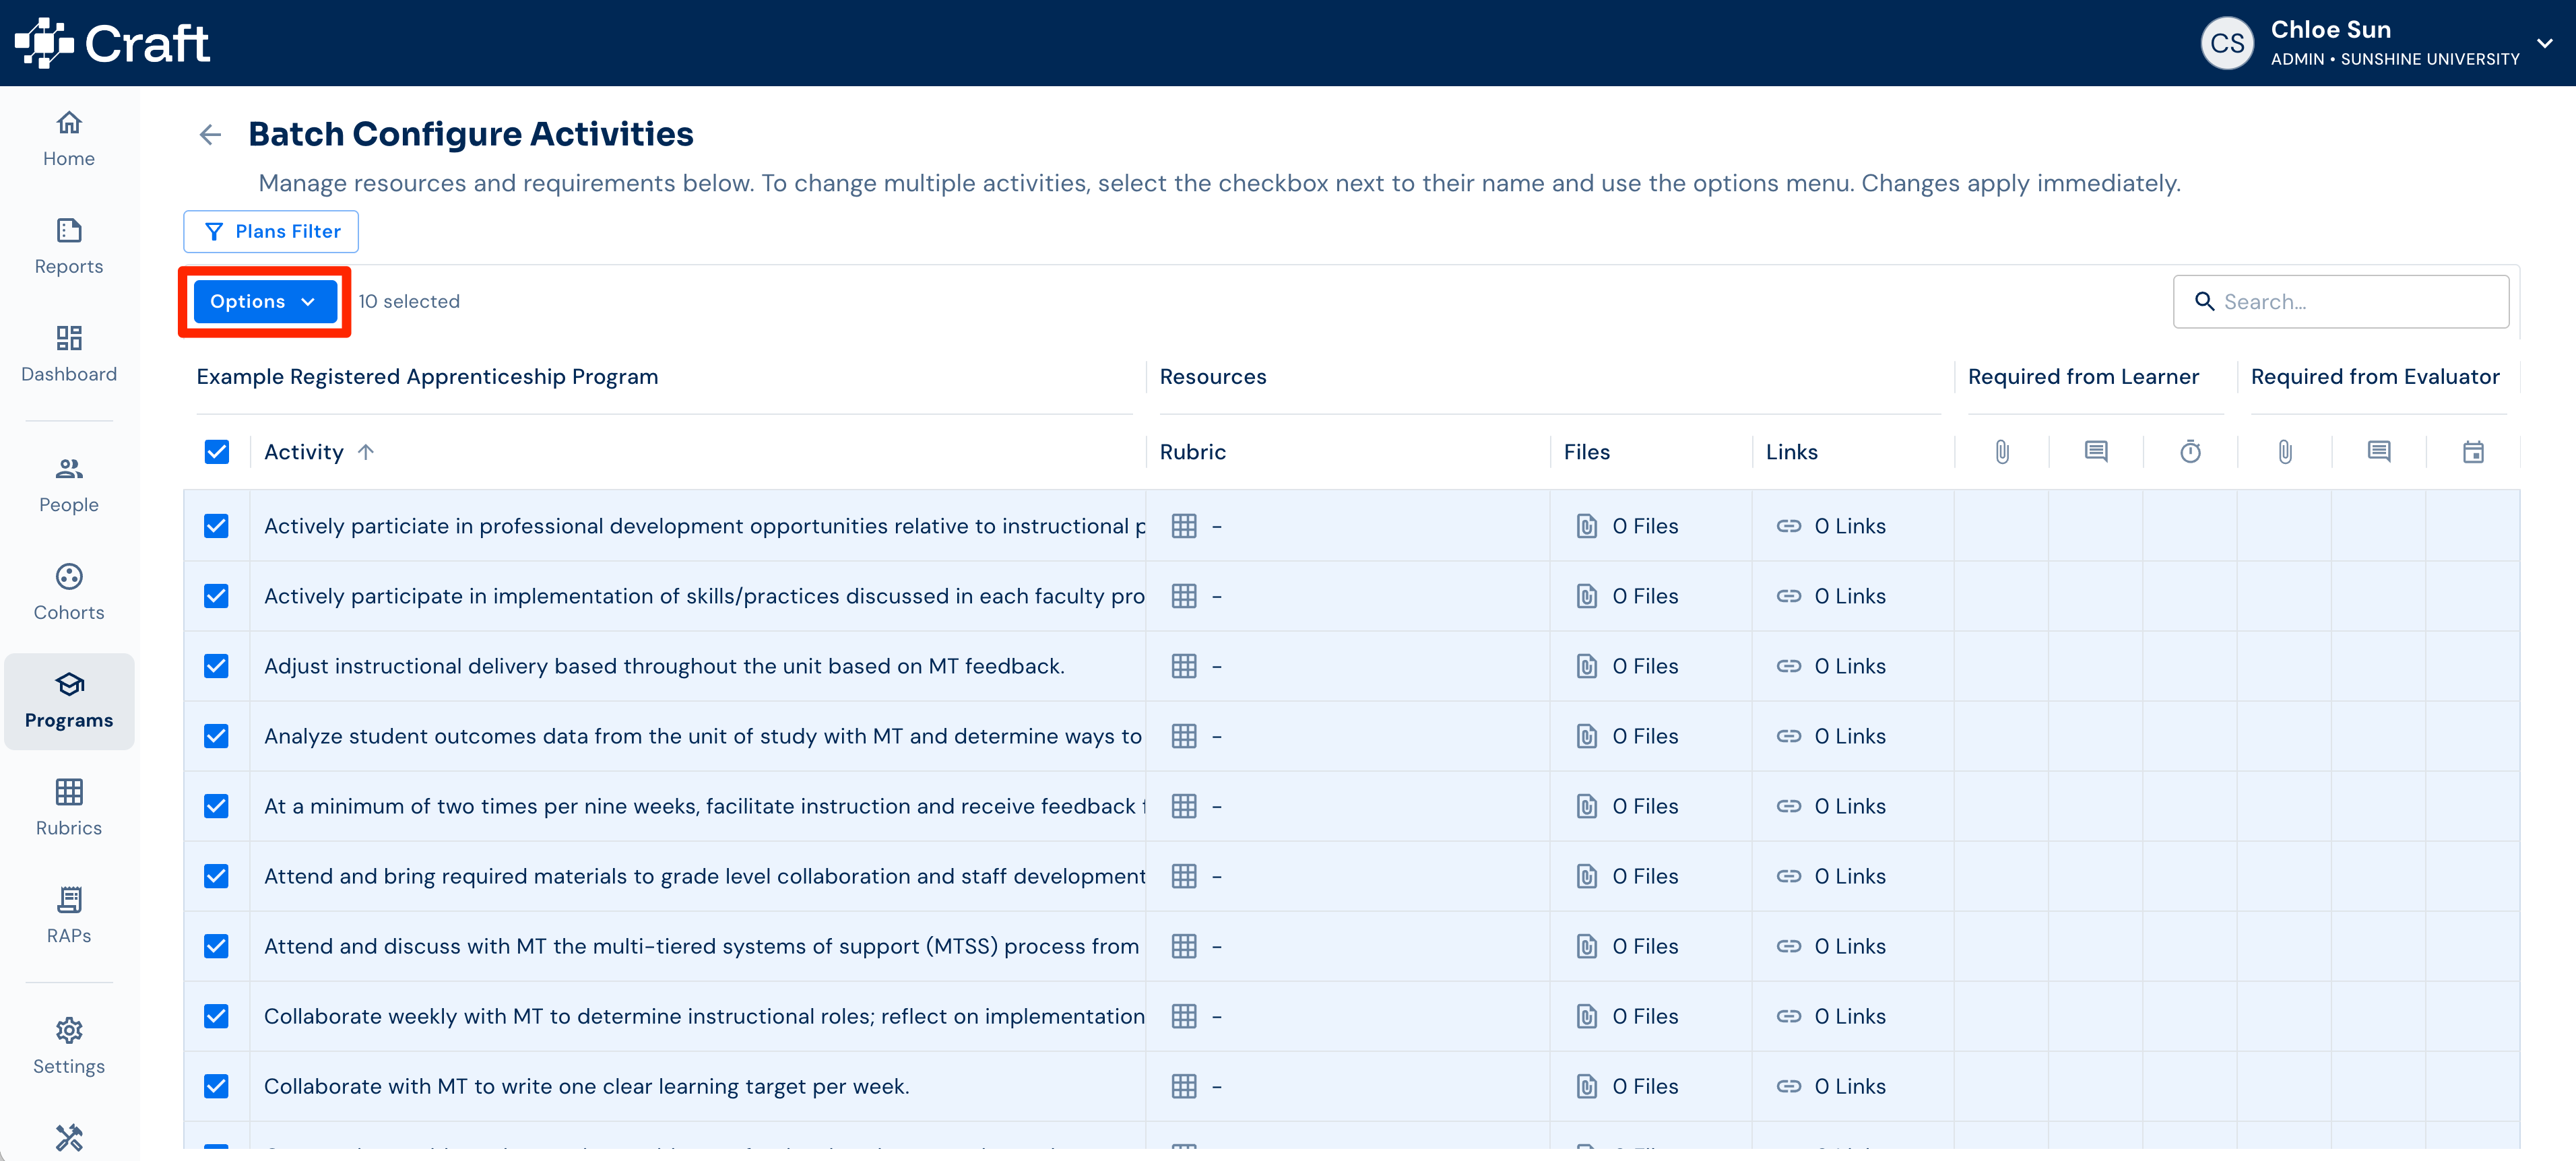Uncheck Collaborate with MT learning target checkbox

click(x=216, y=1086)
